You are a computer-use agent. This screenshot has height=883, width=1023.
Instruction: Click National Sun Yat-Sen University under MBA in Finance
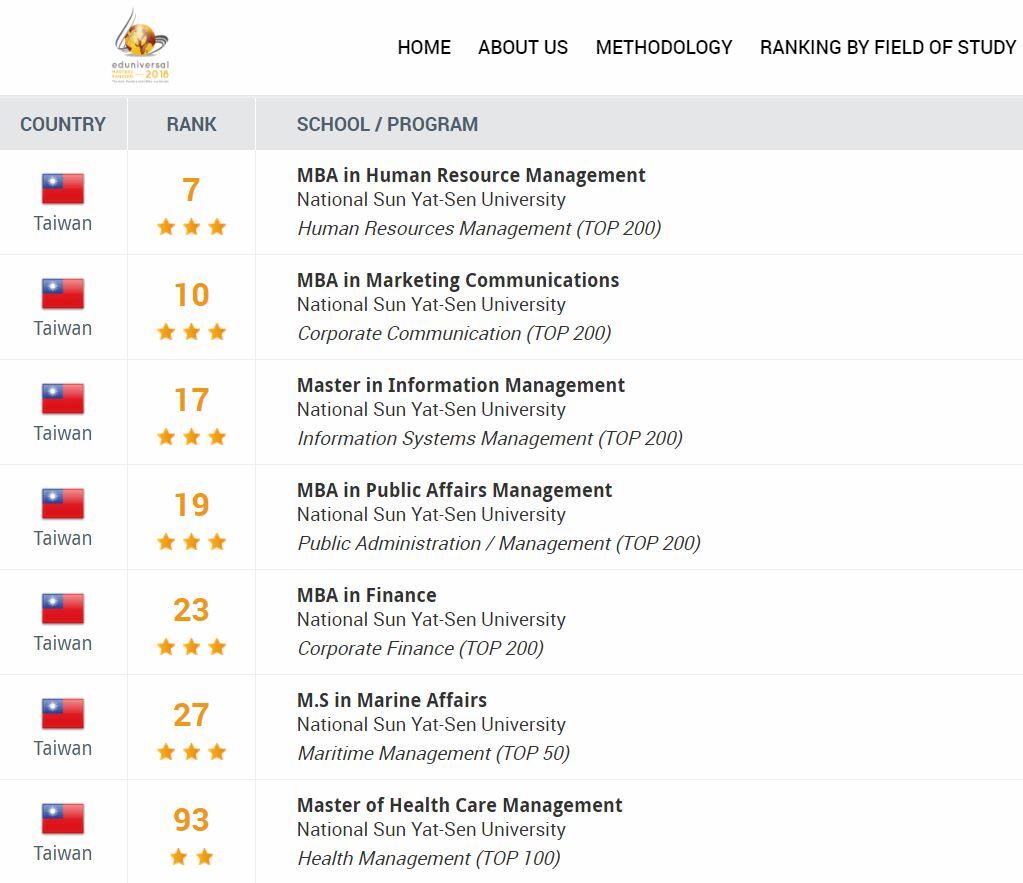(x=431, y=619)
